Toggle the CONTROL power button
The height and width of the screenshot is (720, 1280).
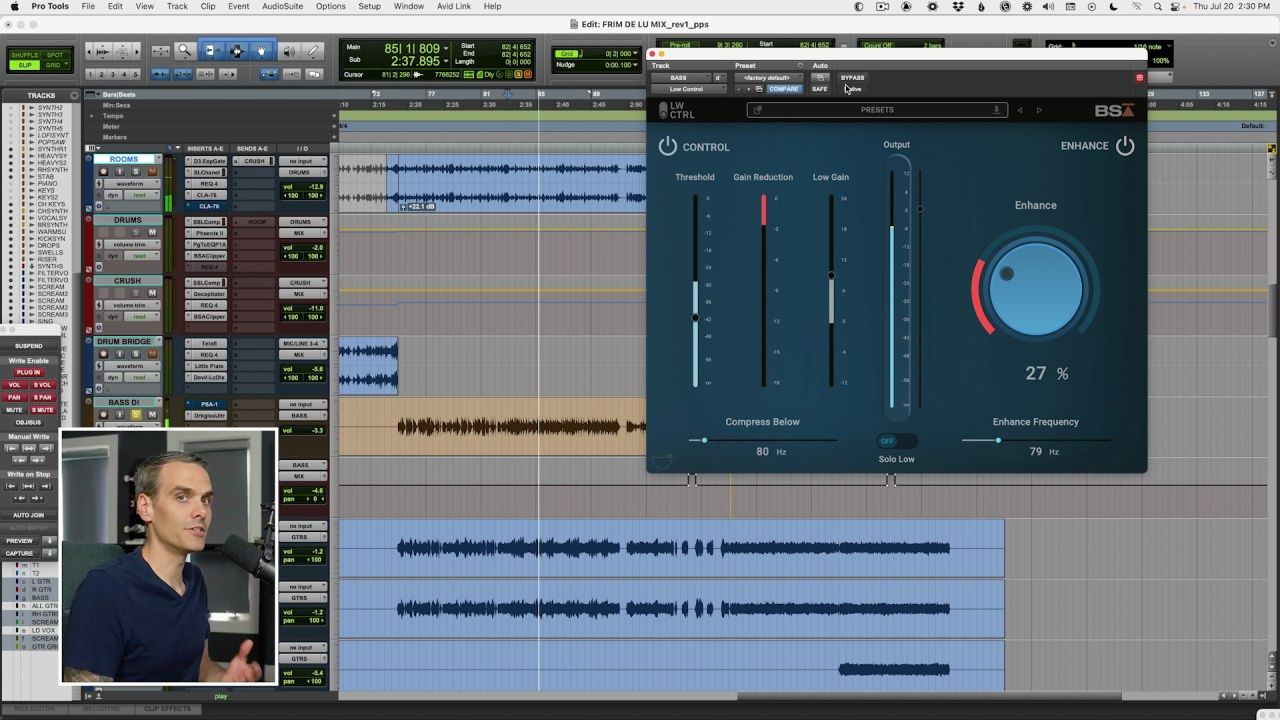click(667, 146)
